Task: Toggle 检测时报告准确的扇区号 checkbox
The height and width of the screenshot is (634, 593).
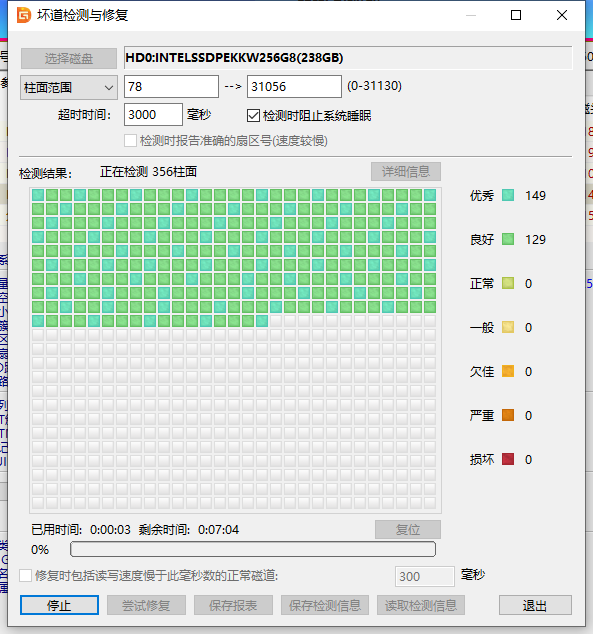Action: [130, 141]
